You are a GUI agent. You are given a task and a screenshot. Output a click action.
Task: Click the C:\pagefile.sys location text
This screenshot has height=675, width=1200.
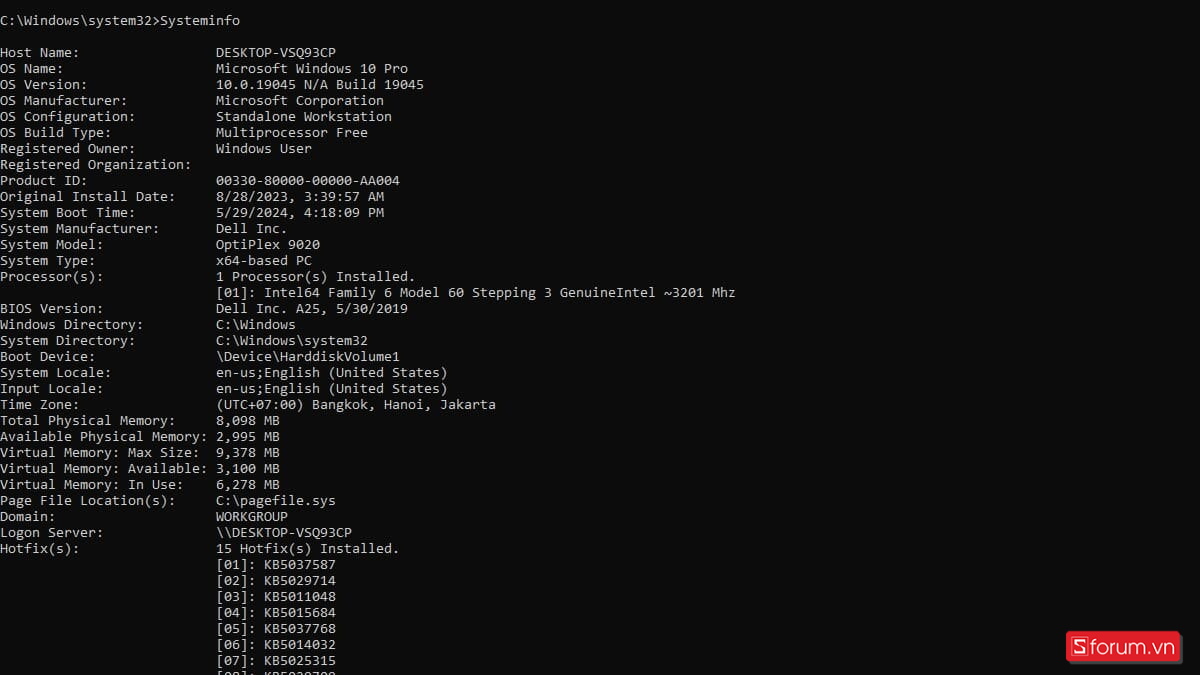tap(276, 501)
